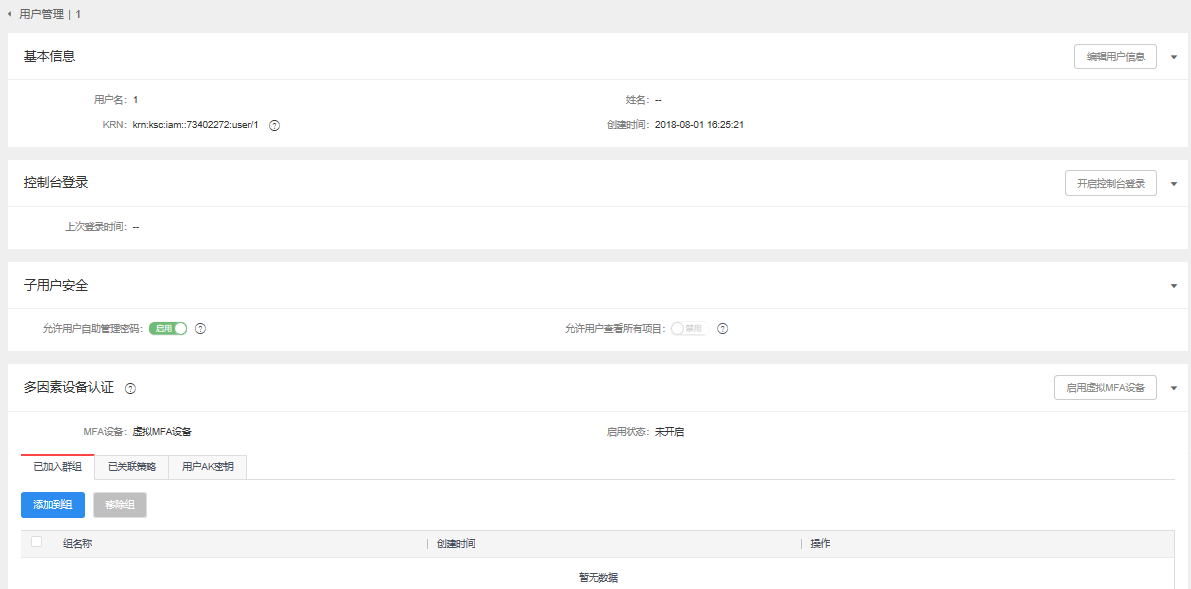
Task: Collapse the 多因素设备认证 section
Action: tap(1174, 388)
